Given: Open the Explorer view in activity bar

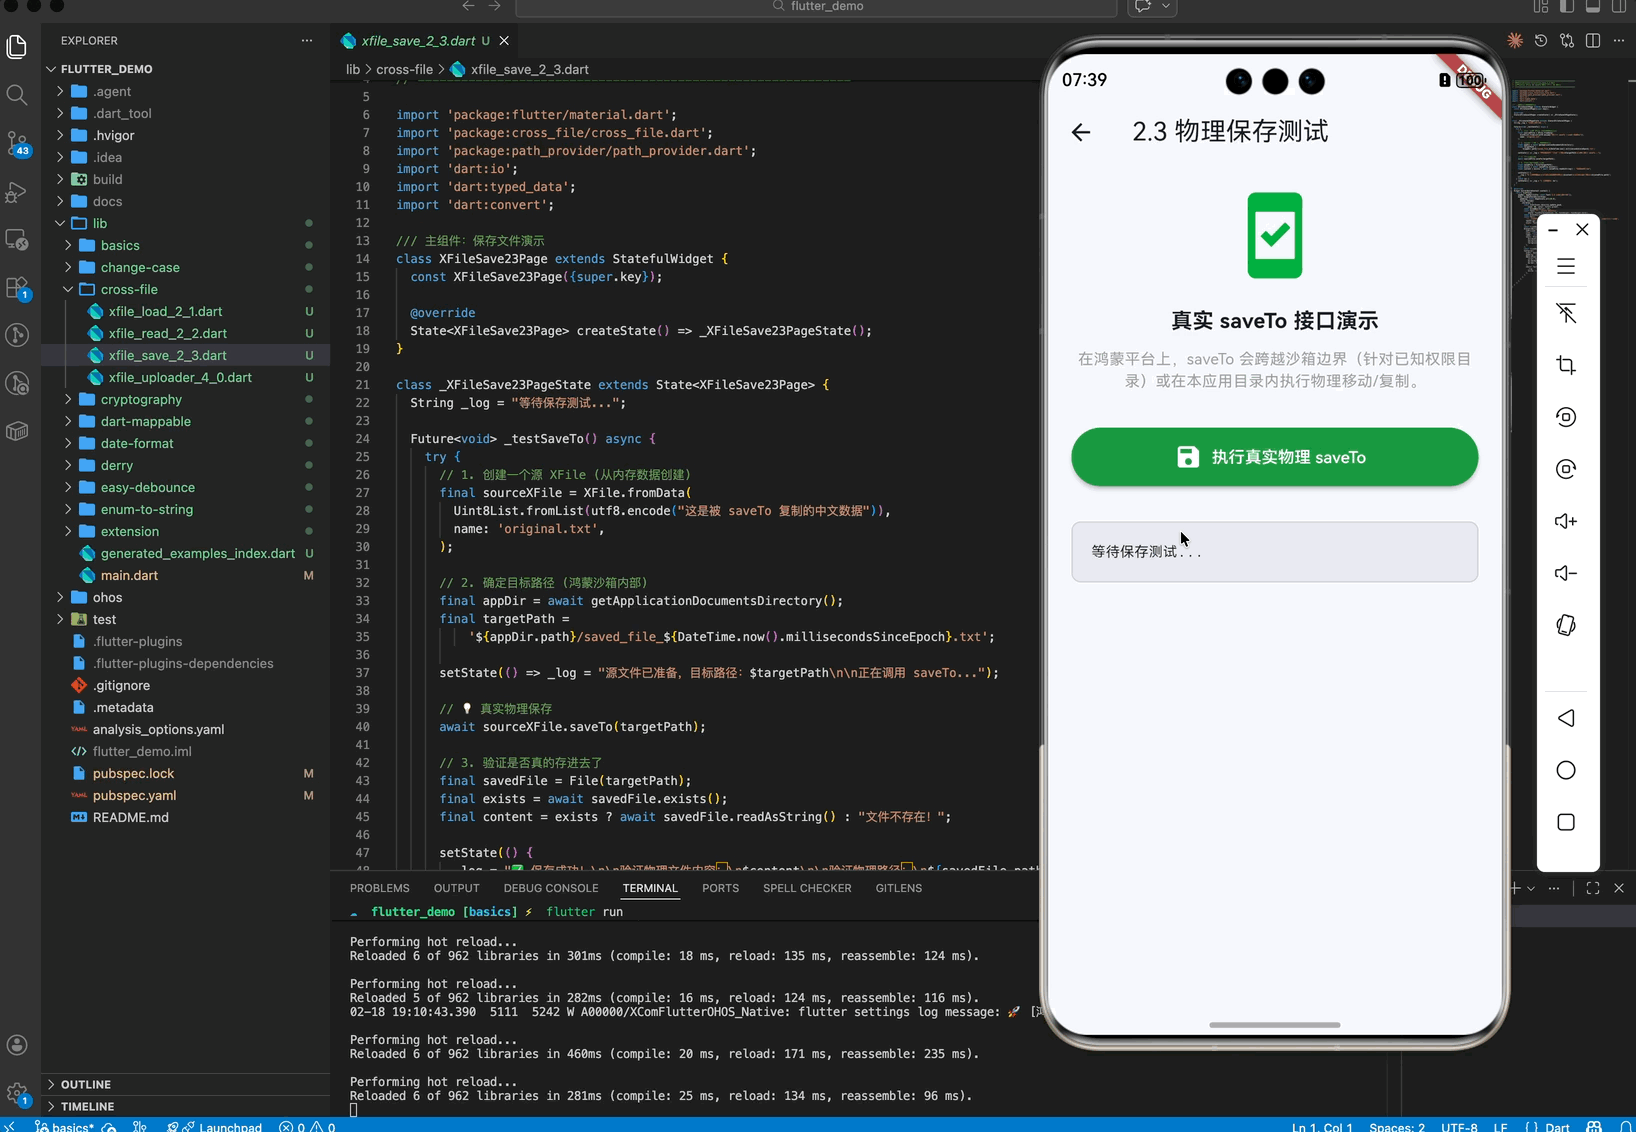Looking at the screenshot, I should click(x=17, y=47).
